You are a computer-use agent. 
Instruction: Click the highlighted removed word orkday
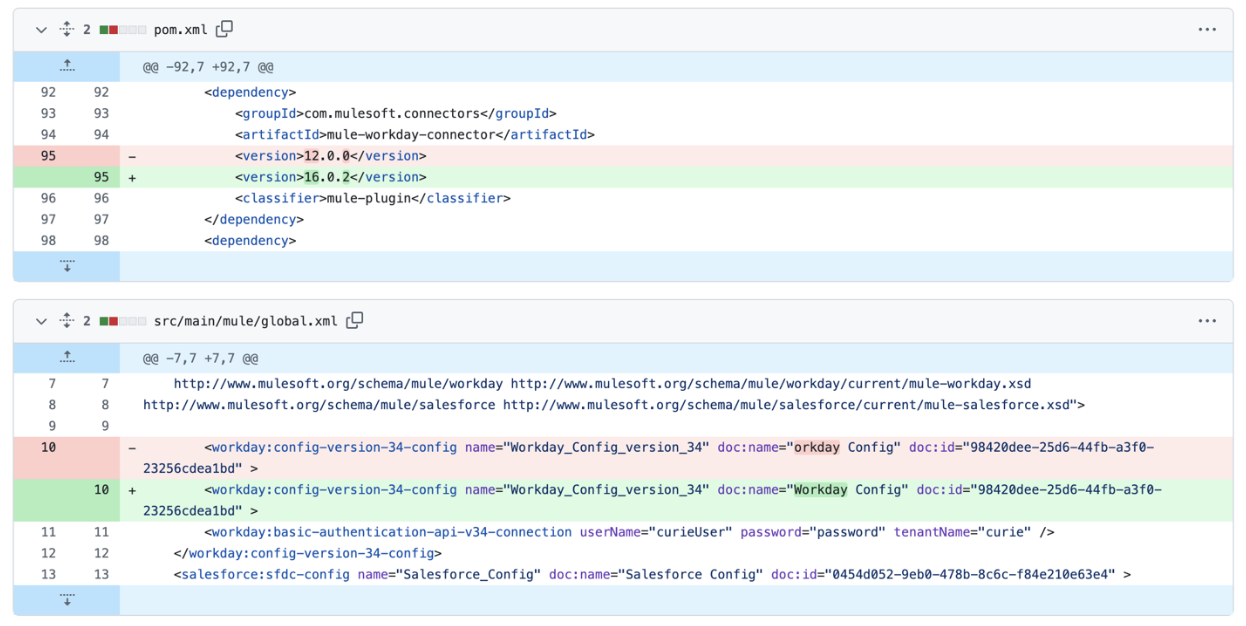[x=817, y=447]
